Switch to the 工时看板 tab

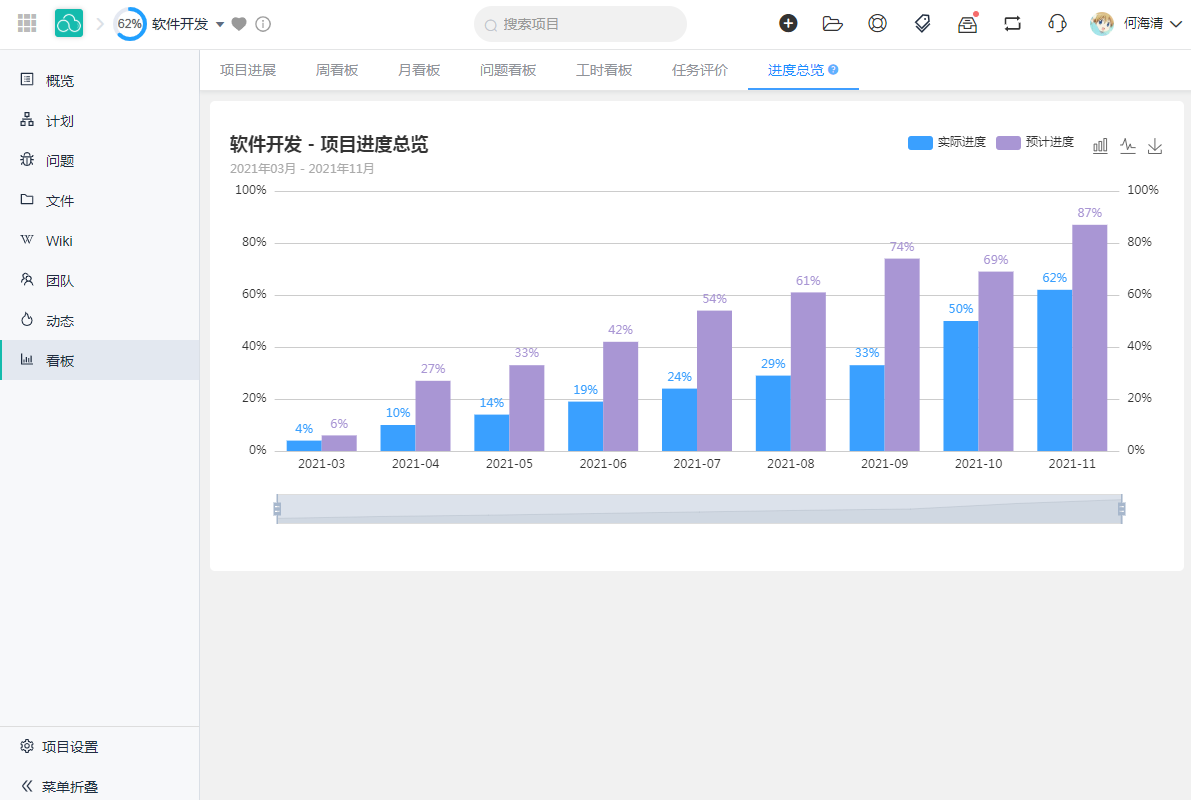pos(604,70)
